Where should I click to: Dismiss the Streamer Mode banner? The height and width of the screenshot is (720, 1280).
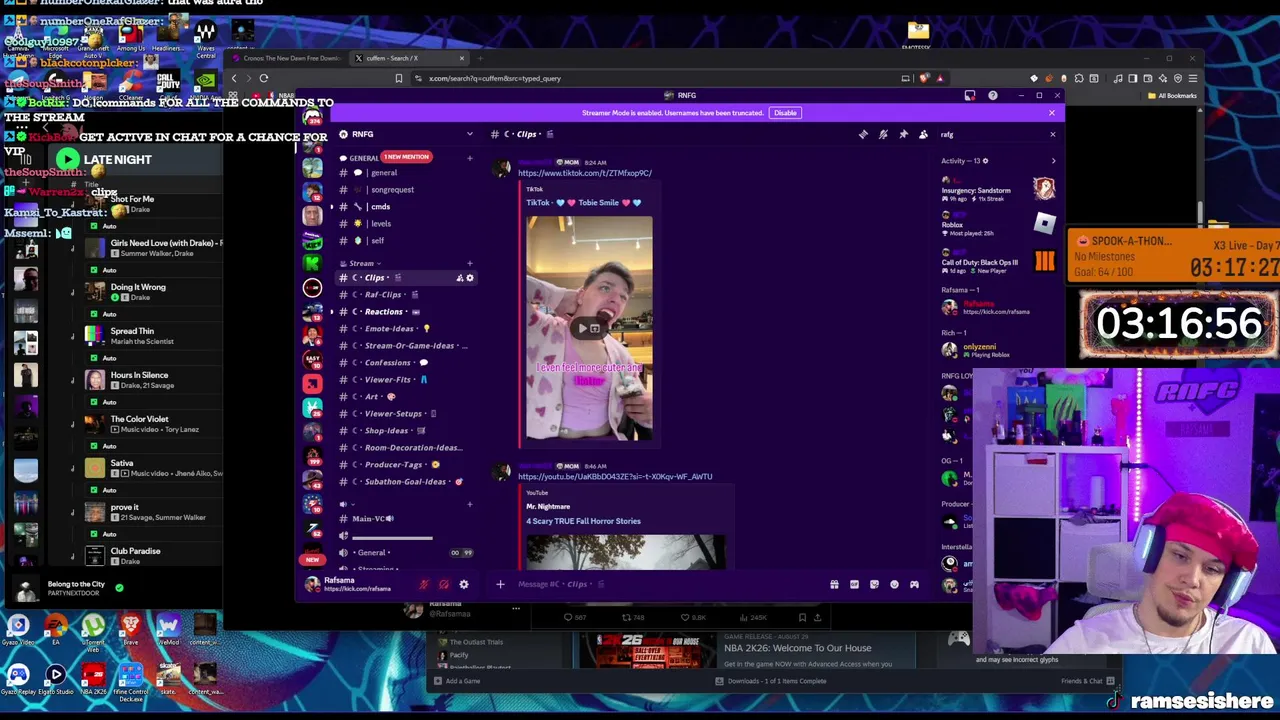(1052, 113)
